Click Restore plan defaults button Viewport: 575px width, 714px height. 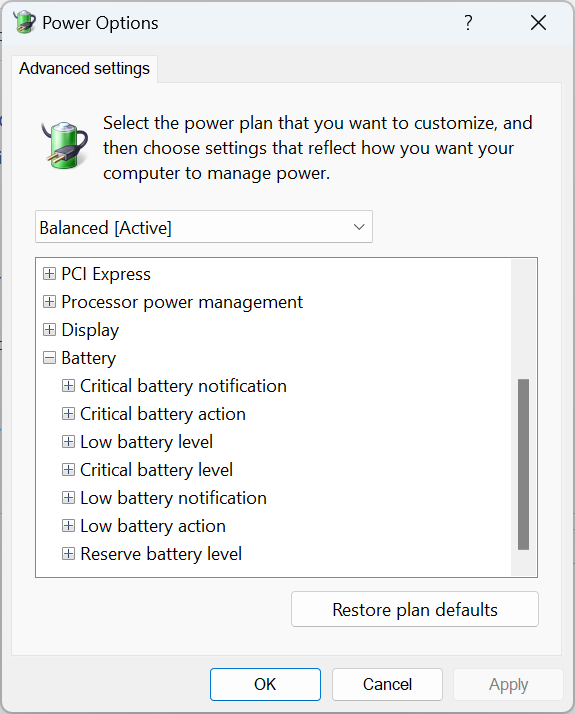415,609
